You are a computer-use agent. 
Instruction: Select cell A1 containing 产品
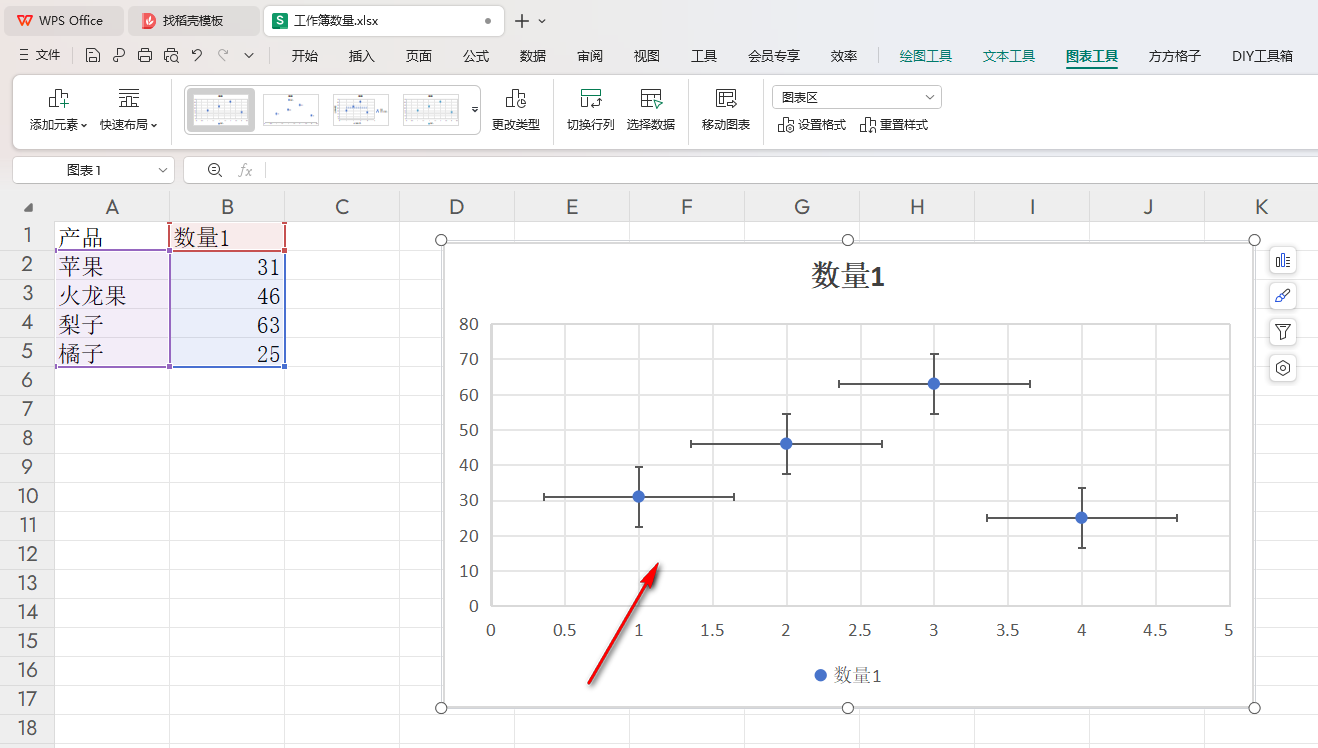point(112,237)
